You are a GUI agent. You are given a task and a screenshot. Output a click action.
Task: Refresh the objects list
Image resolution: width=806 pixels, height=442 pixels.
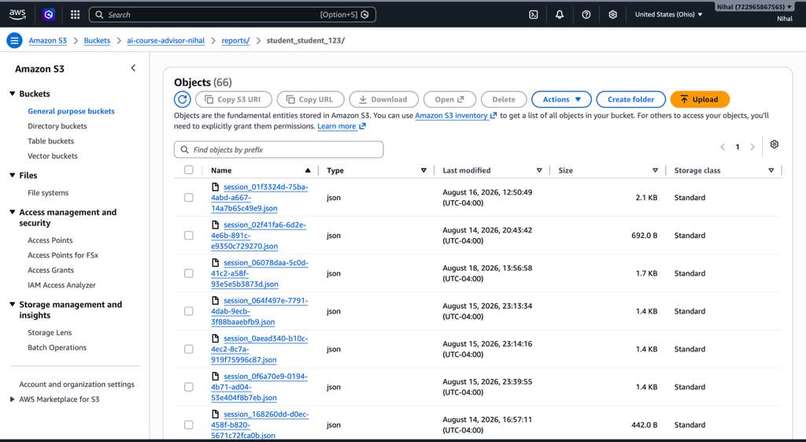pos(182,99)
